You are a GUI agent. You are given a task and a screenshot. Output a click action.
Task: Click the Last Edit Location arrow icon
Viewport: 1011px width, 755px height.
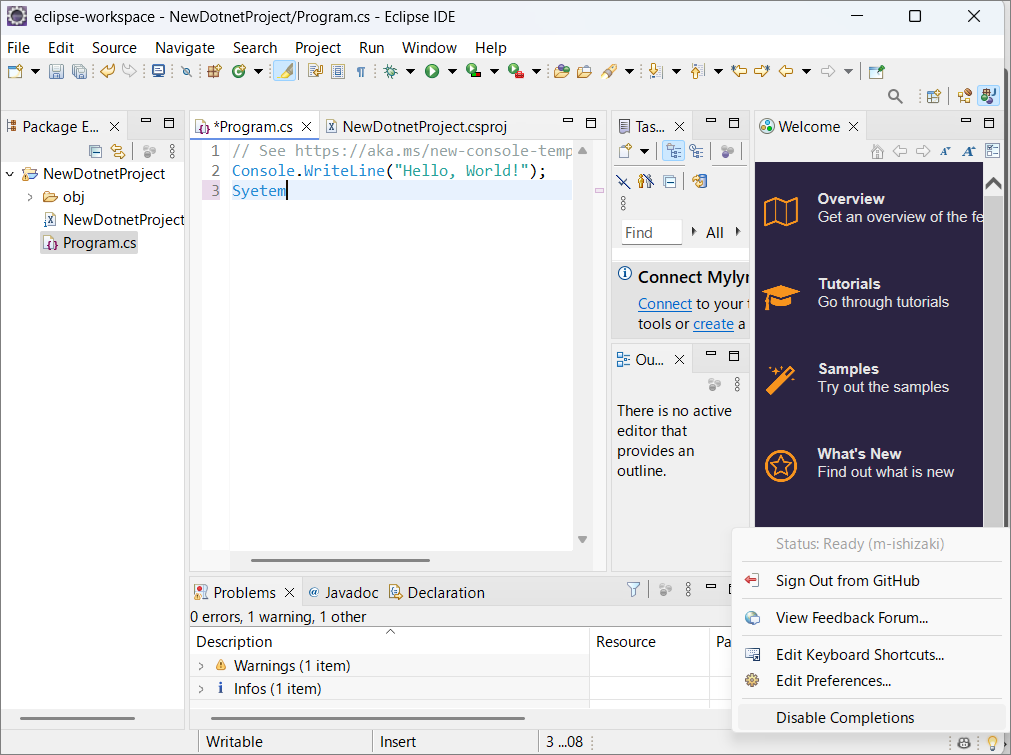[739, 71]
